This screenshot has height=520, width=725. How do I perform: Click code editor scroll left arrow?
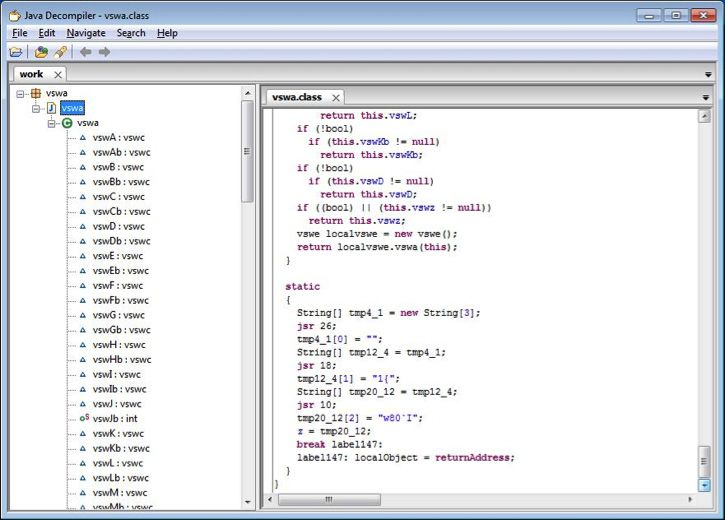[270, 500]
